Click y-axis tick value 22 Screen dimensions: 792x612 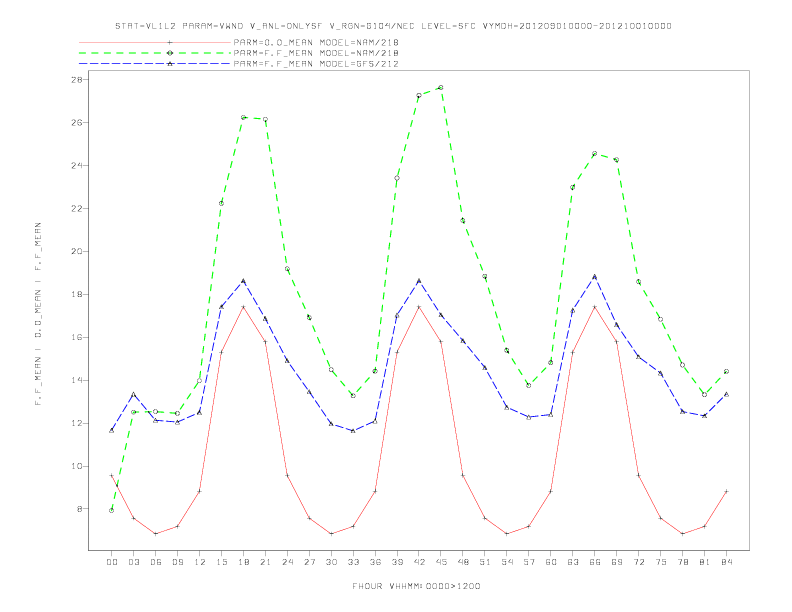click(77, 209)
